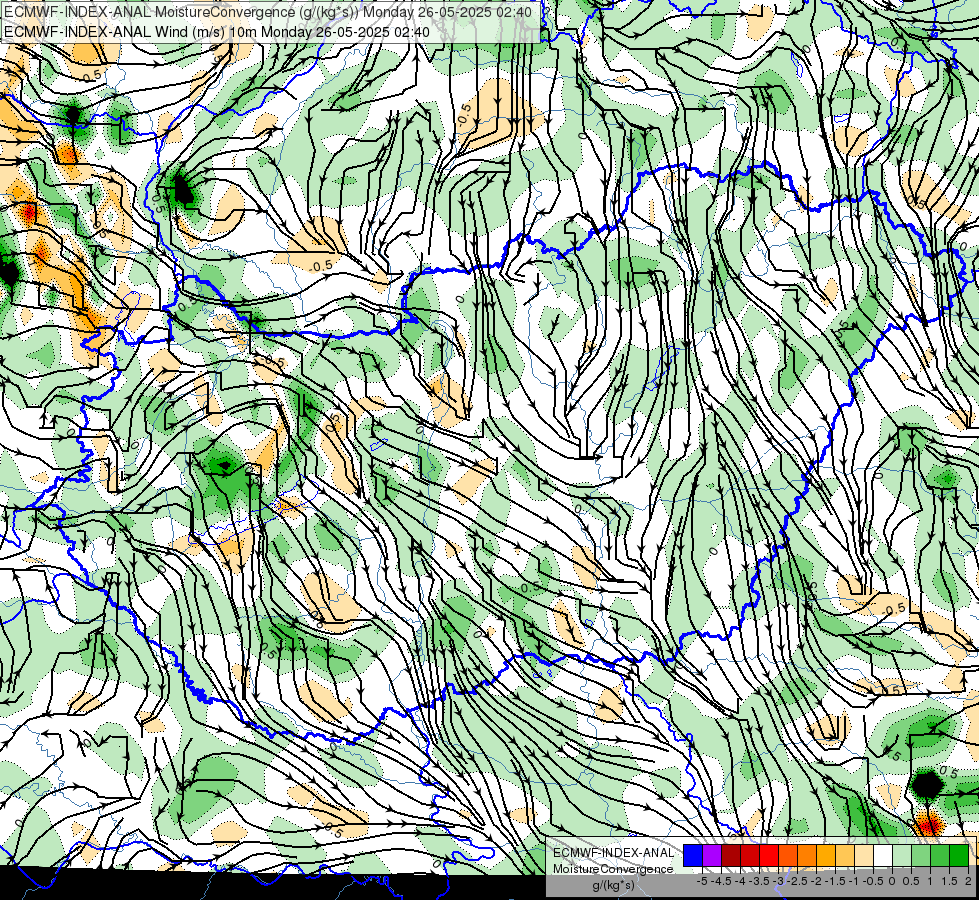Click the '-3' legend scale value
979x900 pixels.
pyautogui.click(x=779, y=881)
